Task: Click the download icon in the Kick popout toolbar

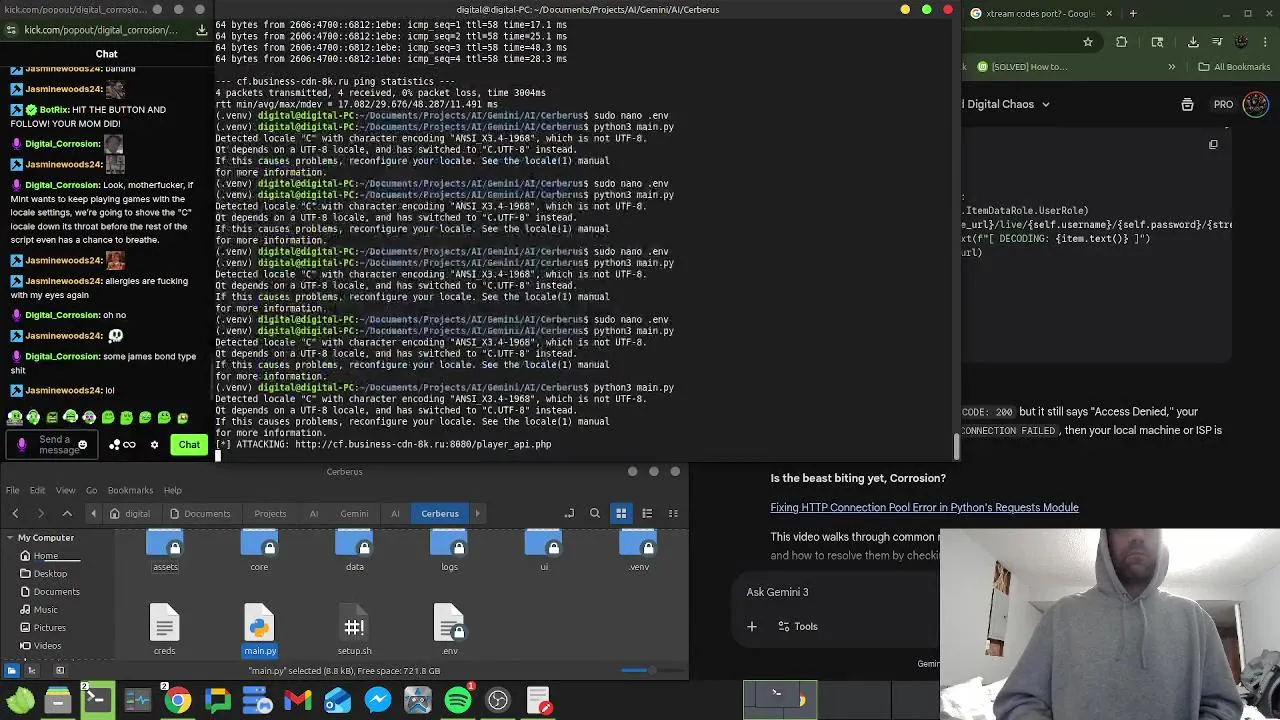Action: pyautogui.click(x=201, y=30)
